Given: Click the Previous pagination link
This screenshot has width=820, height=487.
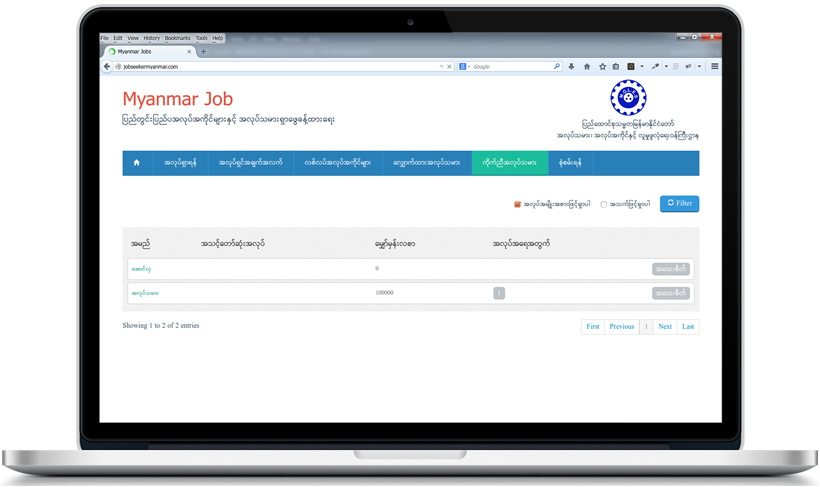Looking at the screenshot, I should [622, 326].
